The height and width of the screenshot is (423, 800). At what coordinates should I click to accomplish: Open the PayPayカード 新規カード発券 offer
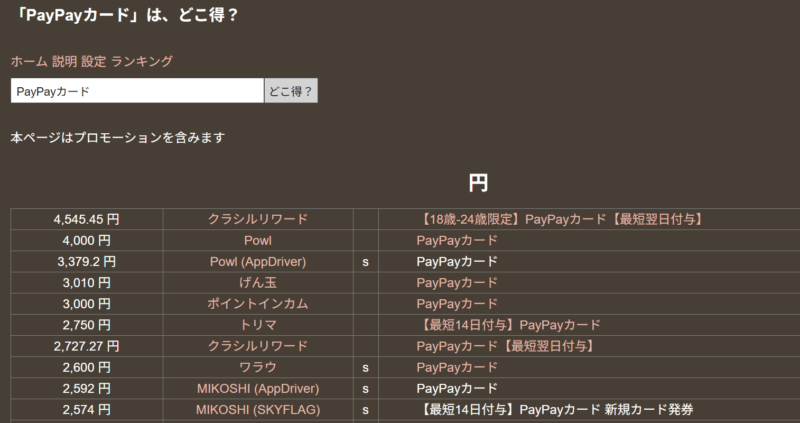(555, 409)
